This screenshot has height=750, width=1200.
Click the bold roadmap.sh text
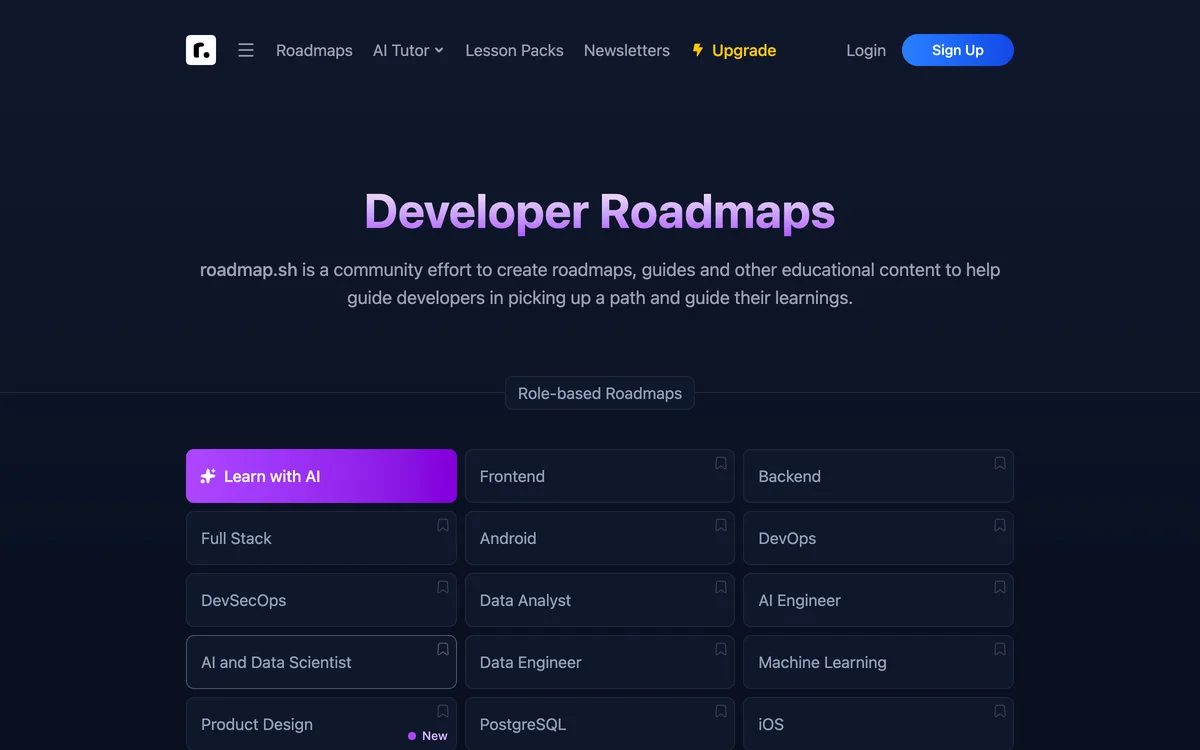click(248, 270)
